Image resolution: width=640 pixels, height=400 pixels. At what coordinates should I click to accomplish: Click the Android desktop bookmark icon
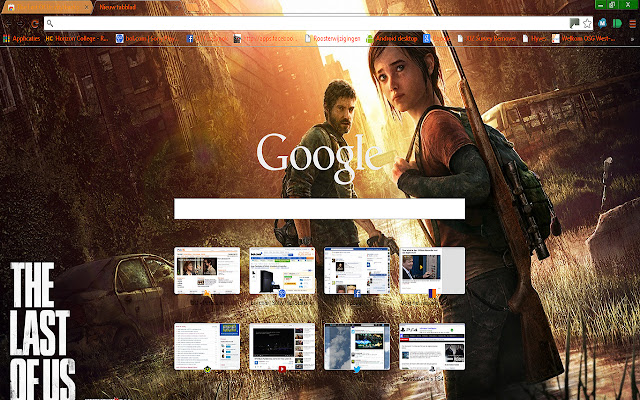(x=369, y=39)
